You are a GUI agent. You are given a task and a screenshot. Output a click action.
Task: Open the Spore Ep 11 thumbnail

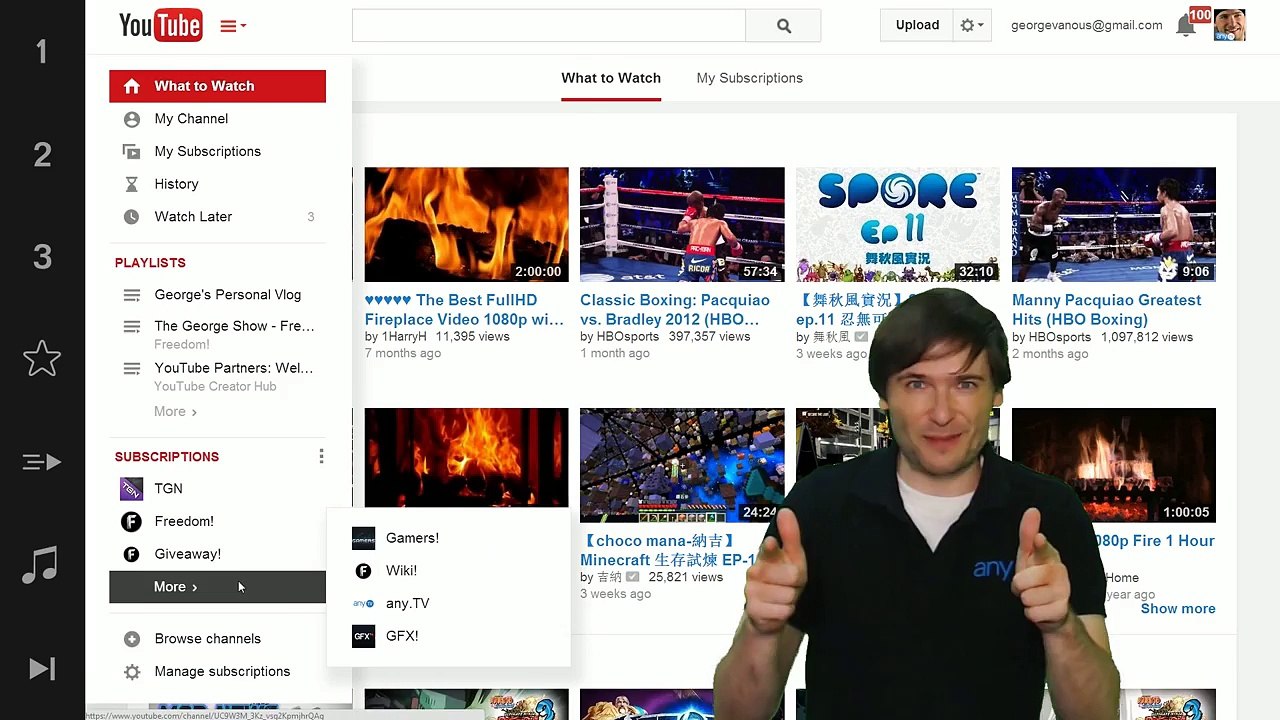coord(897,225)
